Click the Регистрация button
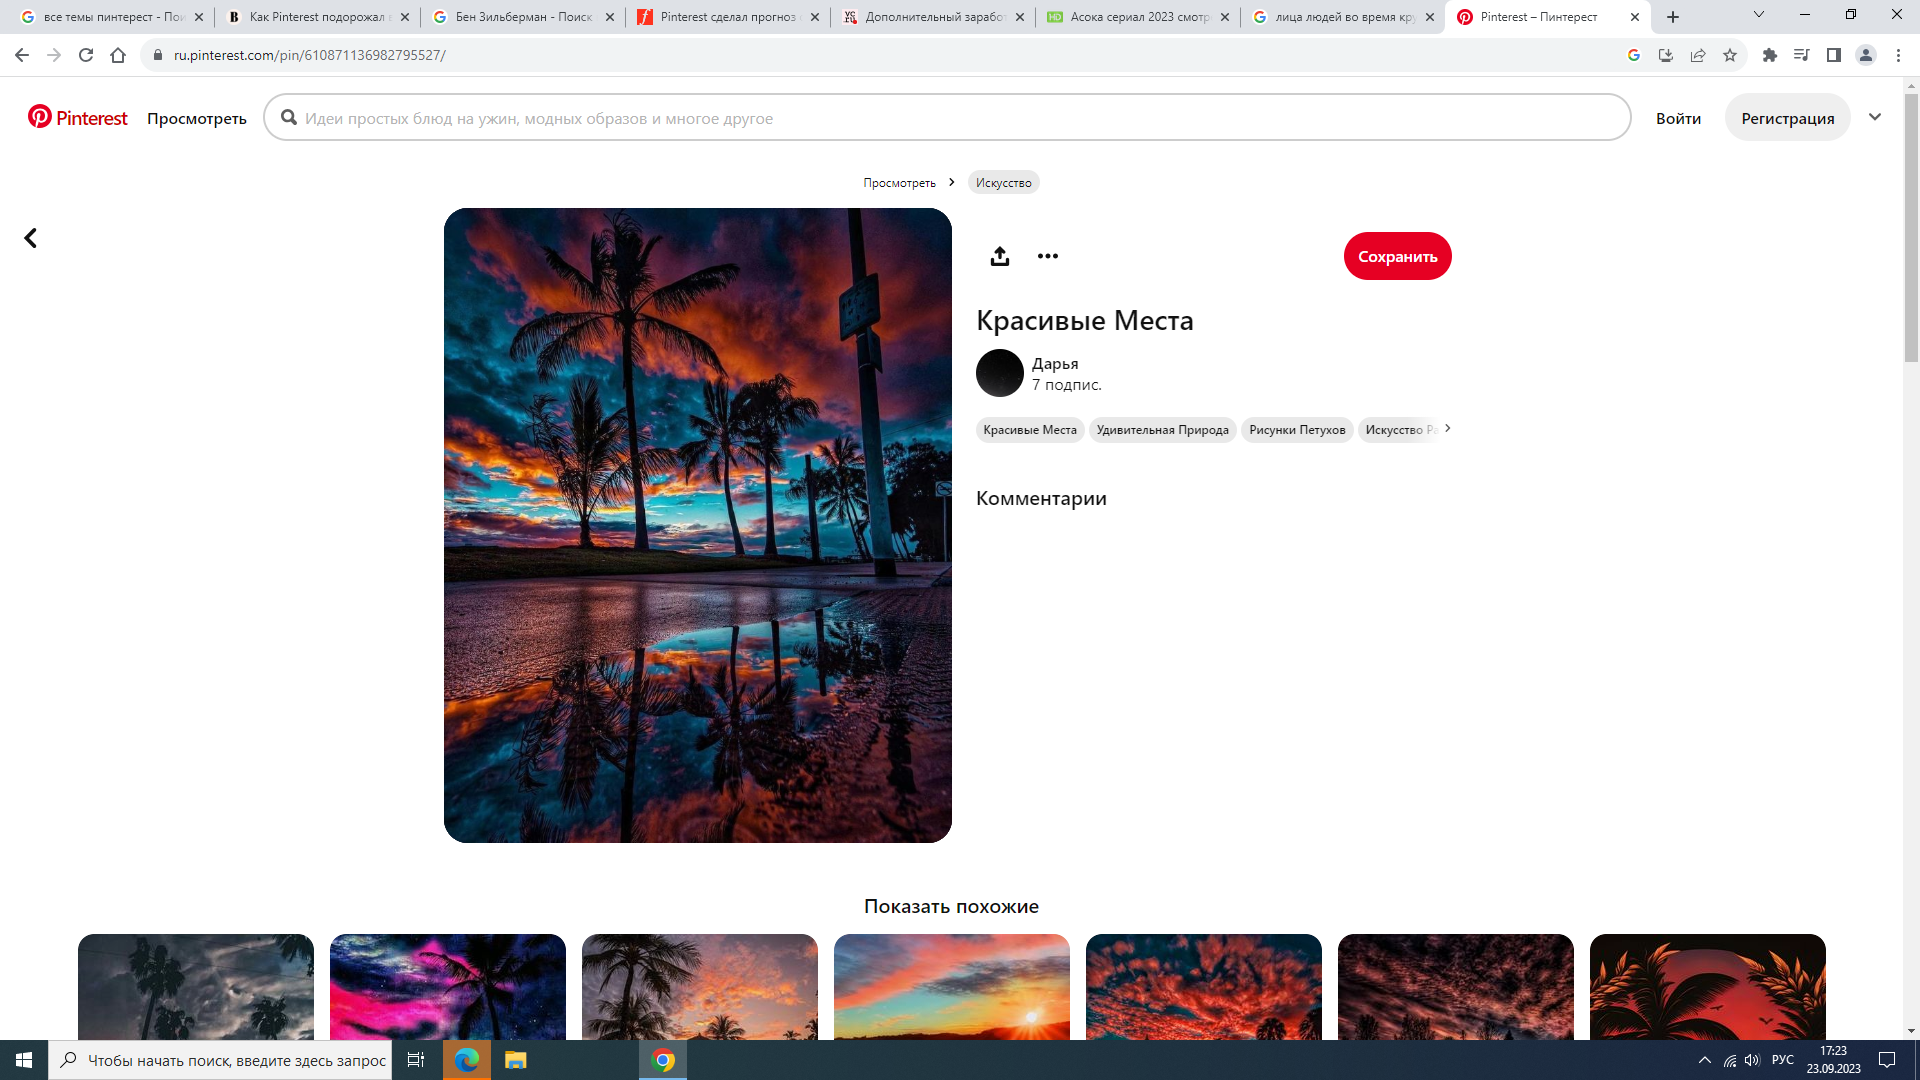The width and height of the screenshot is (1920, 1080). click(x=1787, y=118)
